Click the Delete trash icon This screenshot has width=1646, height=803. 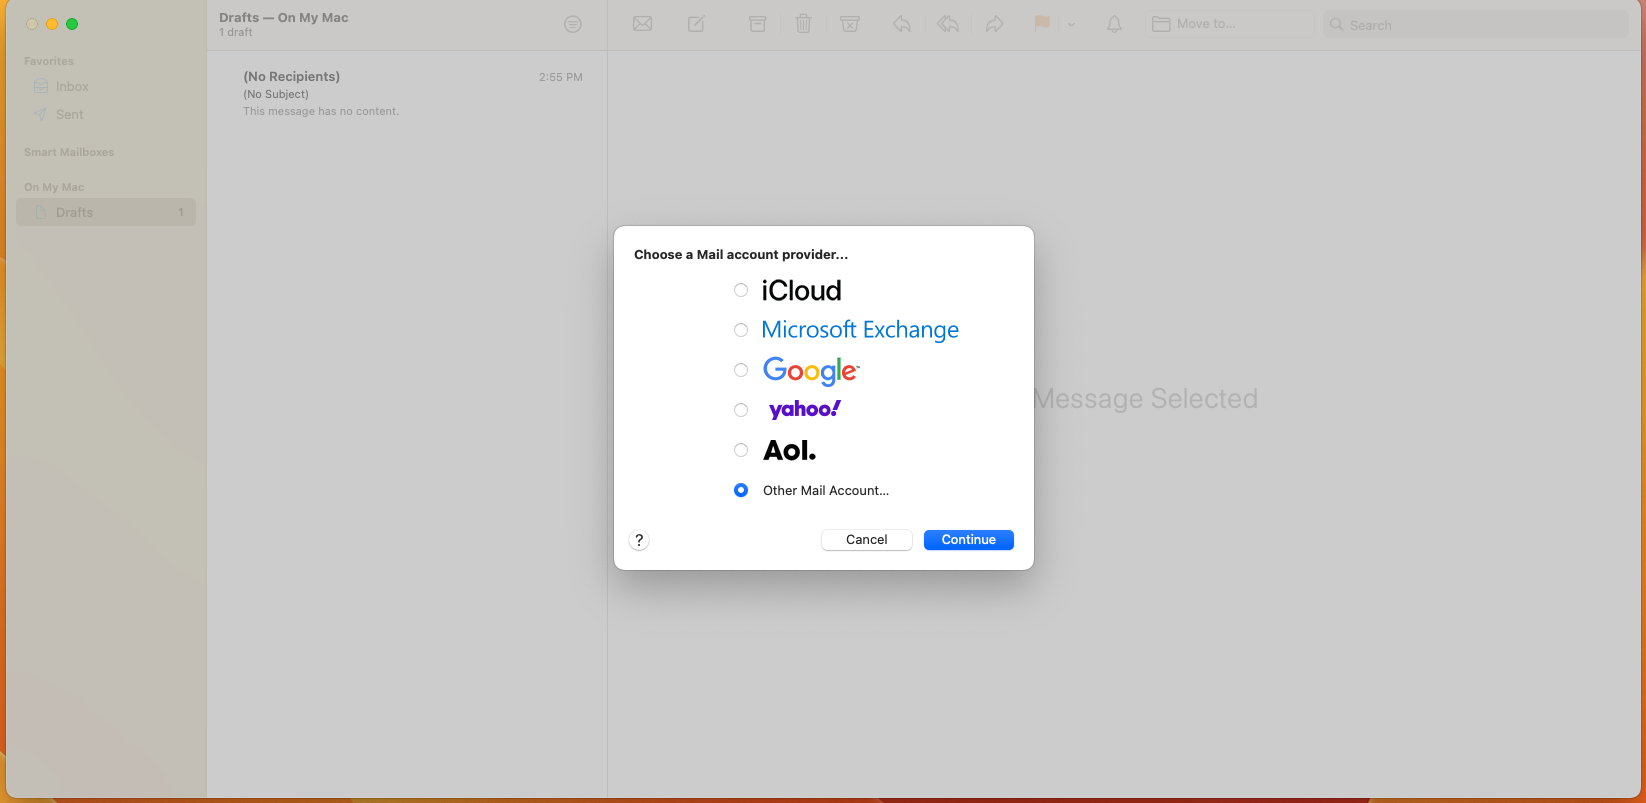coord(803,24)
